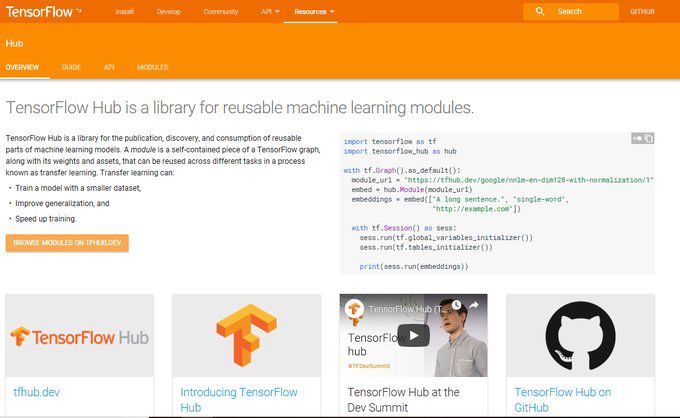Click the video's Watch Later clock icon
The image size is (680, 418).
tap(456, 305)
